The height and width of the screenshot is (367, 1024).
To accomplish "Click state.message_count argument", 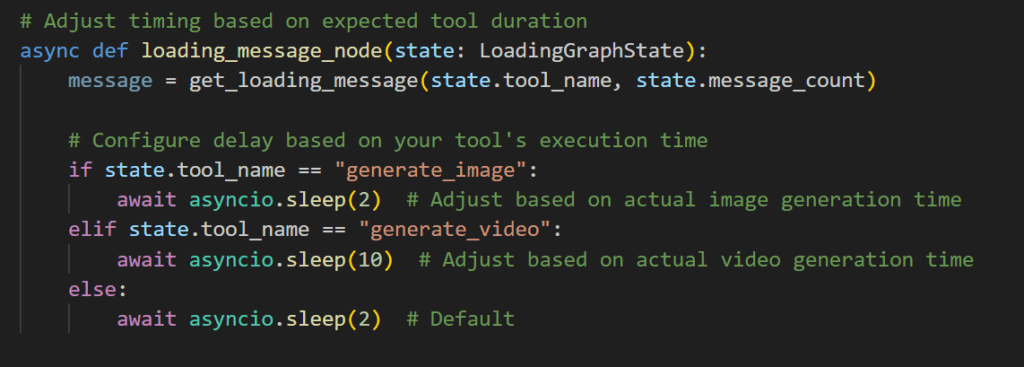I will tap(749, 81).
